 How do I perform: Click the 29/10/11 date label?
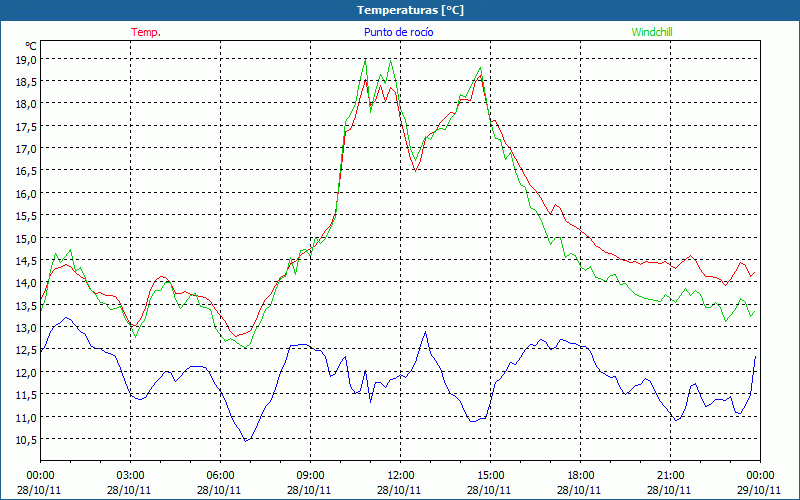pyautogui.click(x=759, y=490)
